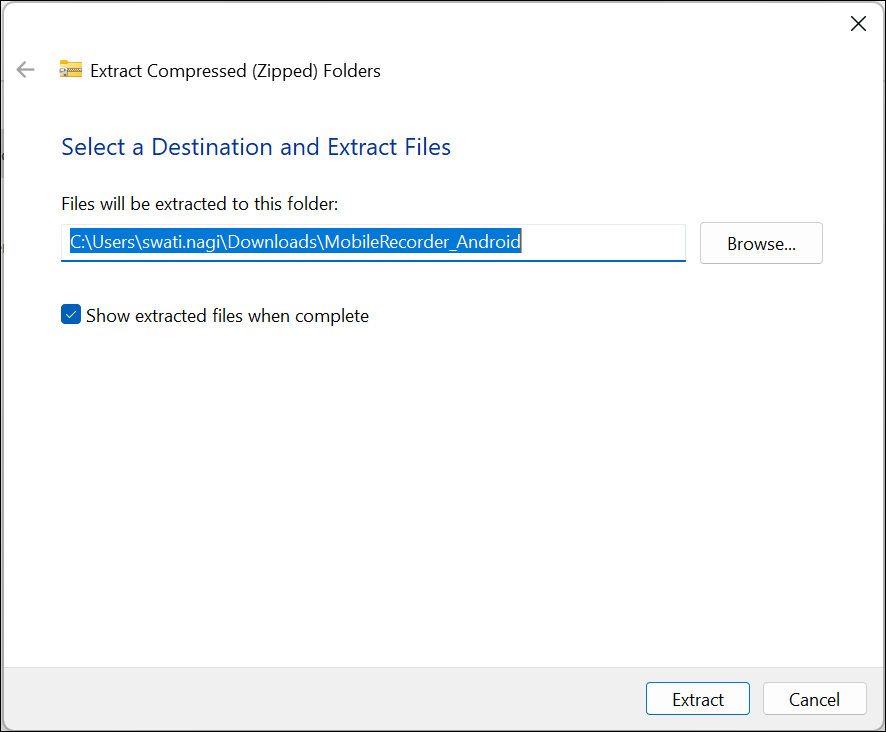Close the extract dialog with X
The height and width of the screenshot is (732, 886).
[x=858, y=24]
